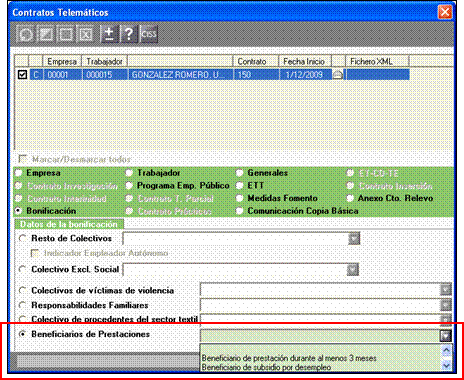Click the dropdown list's scroll down arrow

tap(446, 366)
